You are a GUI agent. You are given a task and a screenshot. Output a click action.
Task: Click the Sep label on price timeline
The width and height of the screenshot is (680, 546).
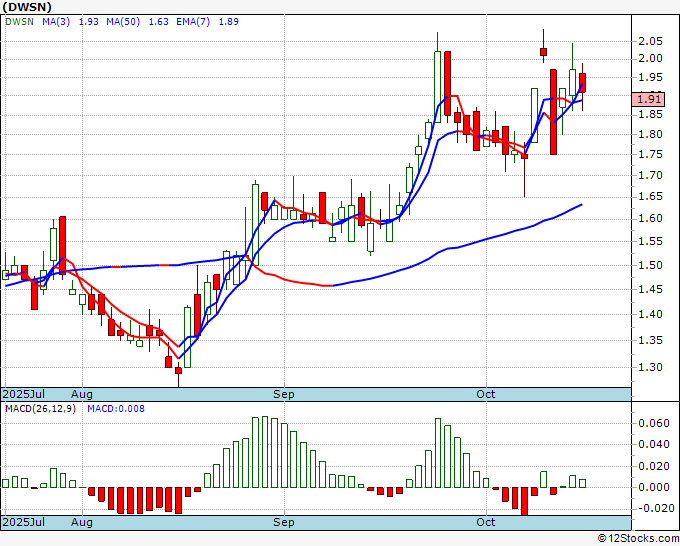[x=284, y=394]
